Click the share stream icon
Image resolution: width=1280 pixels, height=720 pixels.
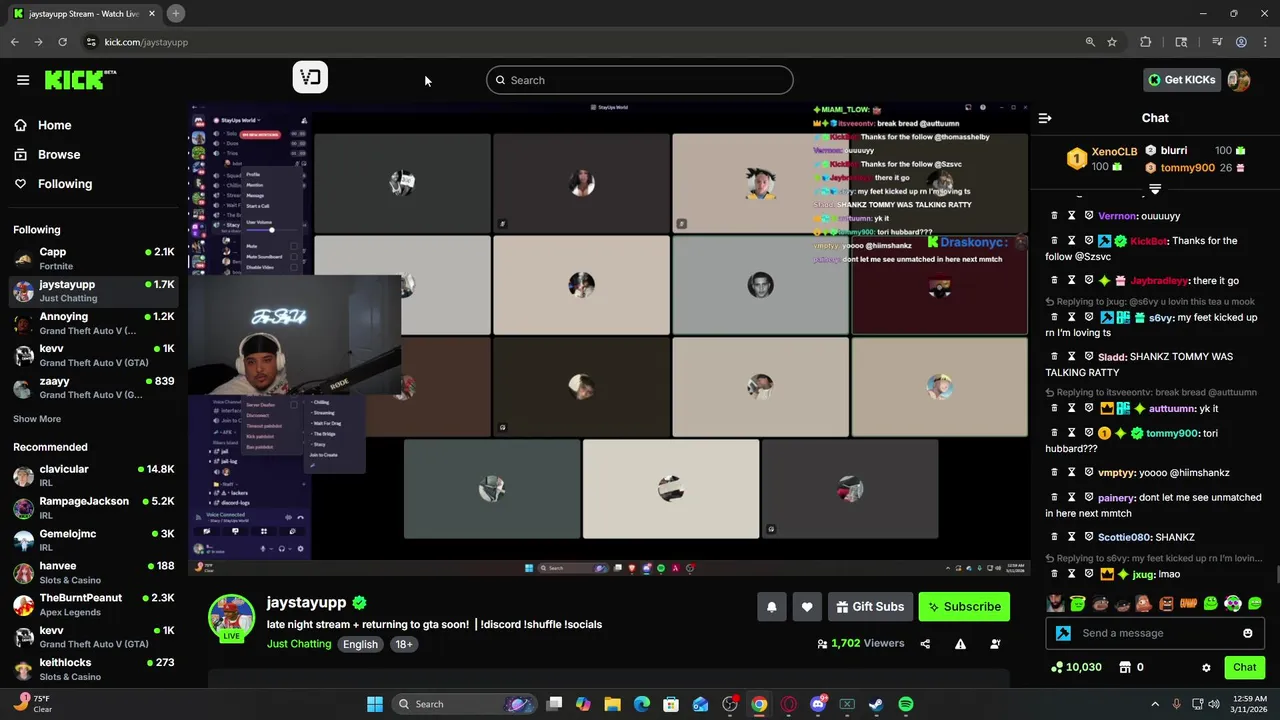point(925,644)
